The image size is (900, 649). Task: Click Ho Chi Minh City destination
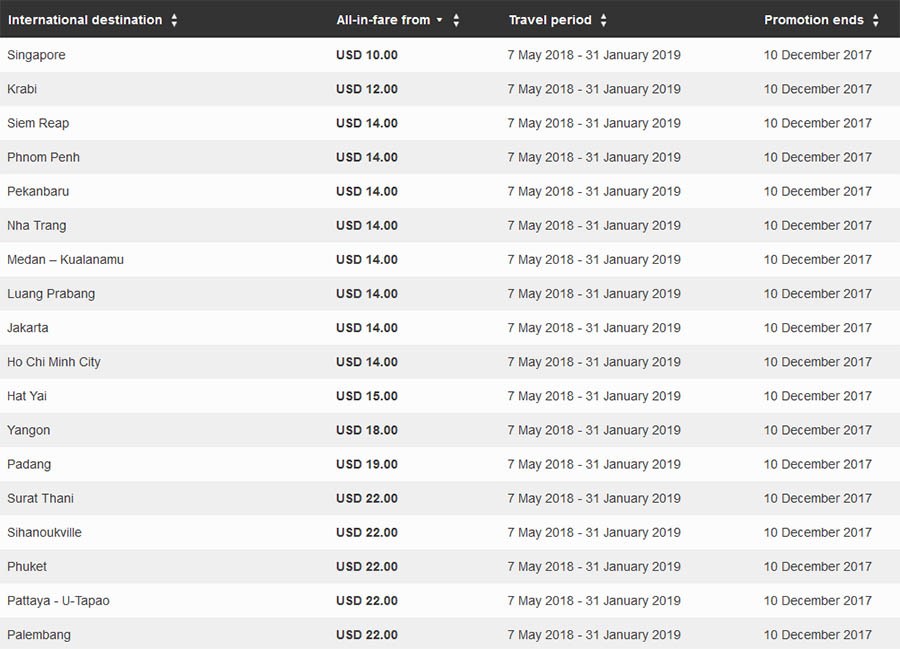click(54, 362)
